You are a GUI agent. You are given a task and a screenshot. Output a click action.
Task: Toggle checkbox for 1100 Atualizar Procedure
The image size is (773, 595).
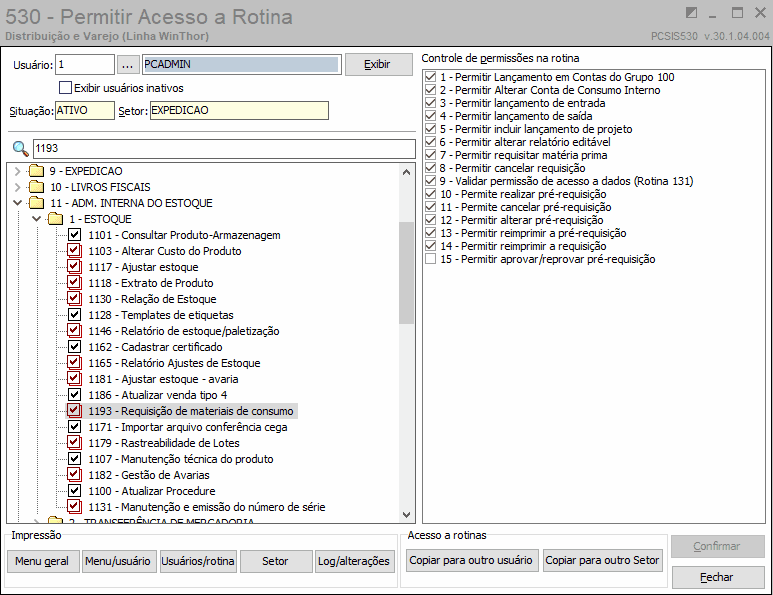tap(74, 490)
